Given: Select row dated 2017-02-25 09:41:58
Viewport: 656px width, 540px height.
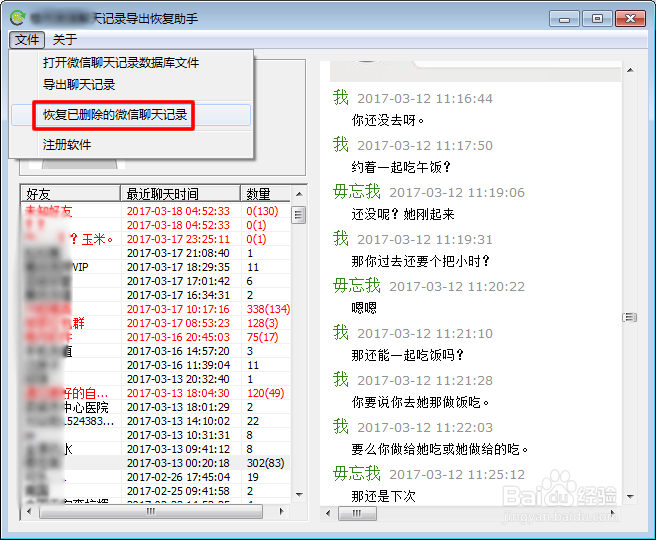Looking at the screenshot, I should (156, 491).
